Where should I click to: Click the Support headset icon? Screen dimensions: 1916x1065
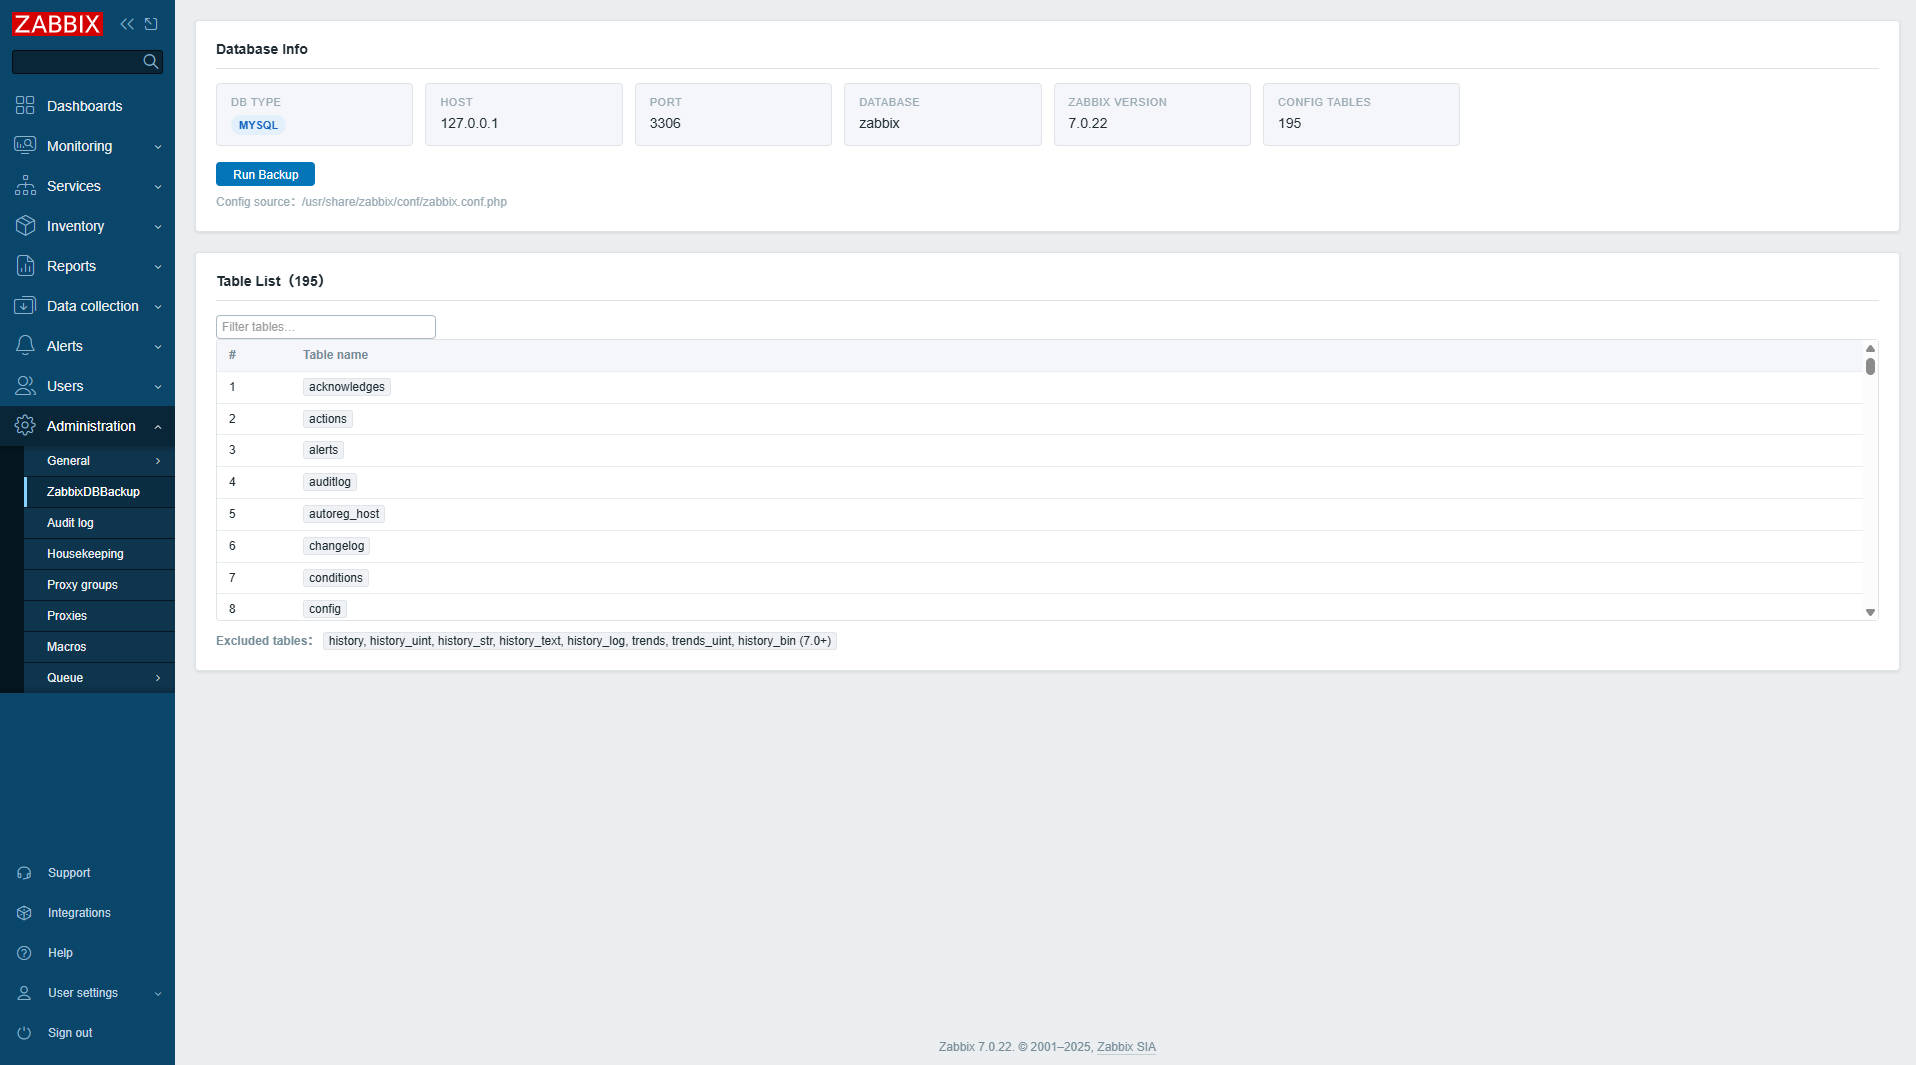click(x=24, y=873)
